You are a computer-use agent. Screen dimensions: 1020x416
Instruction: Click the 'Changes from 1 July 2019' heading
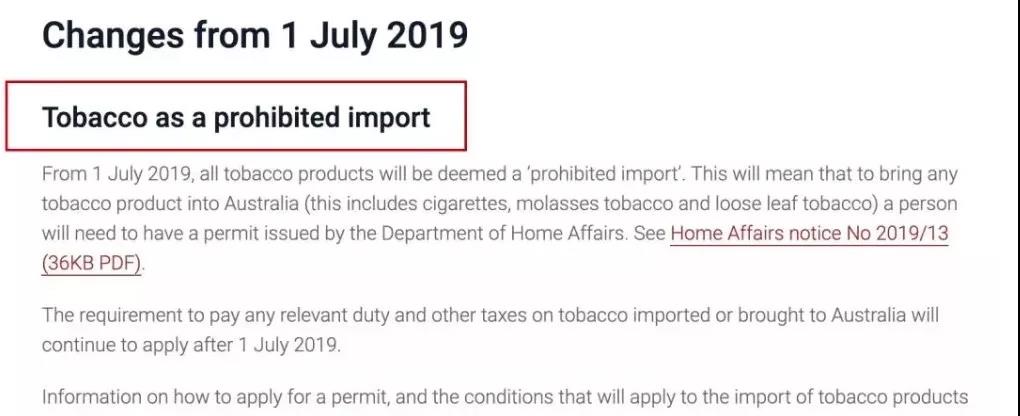pyautogui.click(x=255, y=35)
